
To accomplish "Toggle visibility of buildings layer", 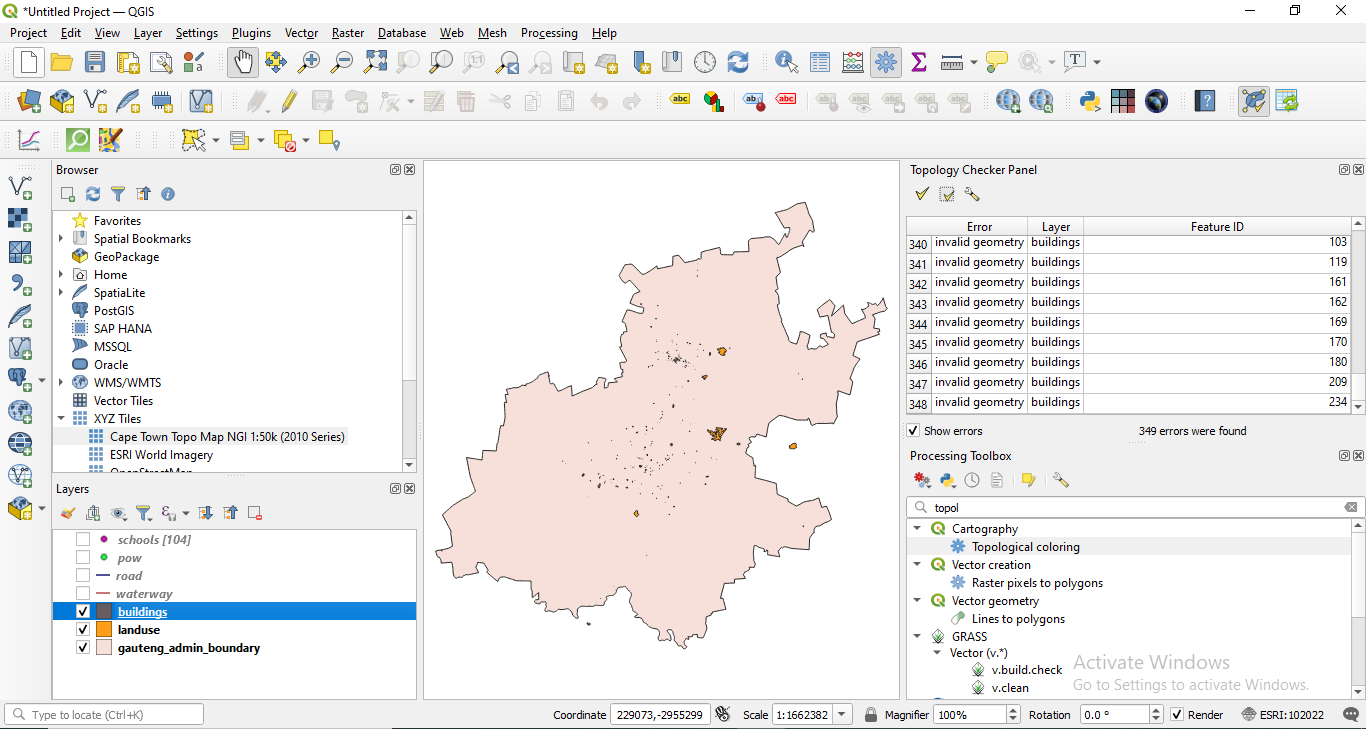I will tap(83, 611).
